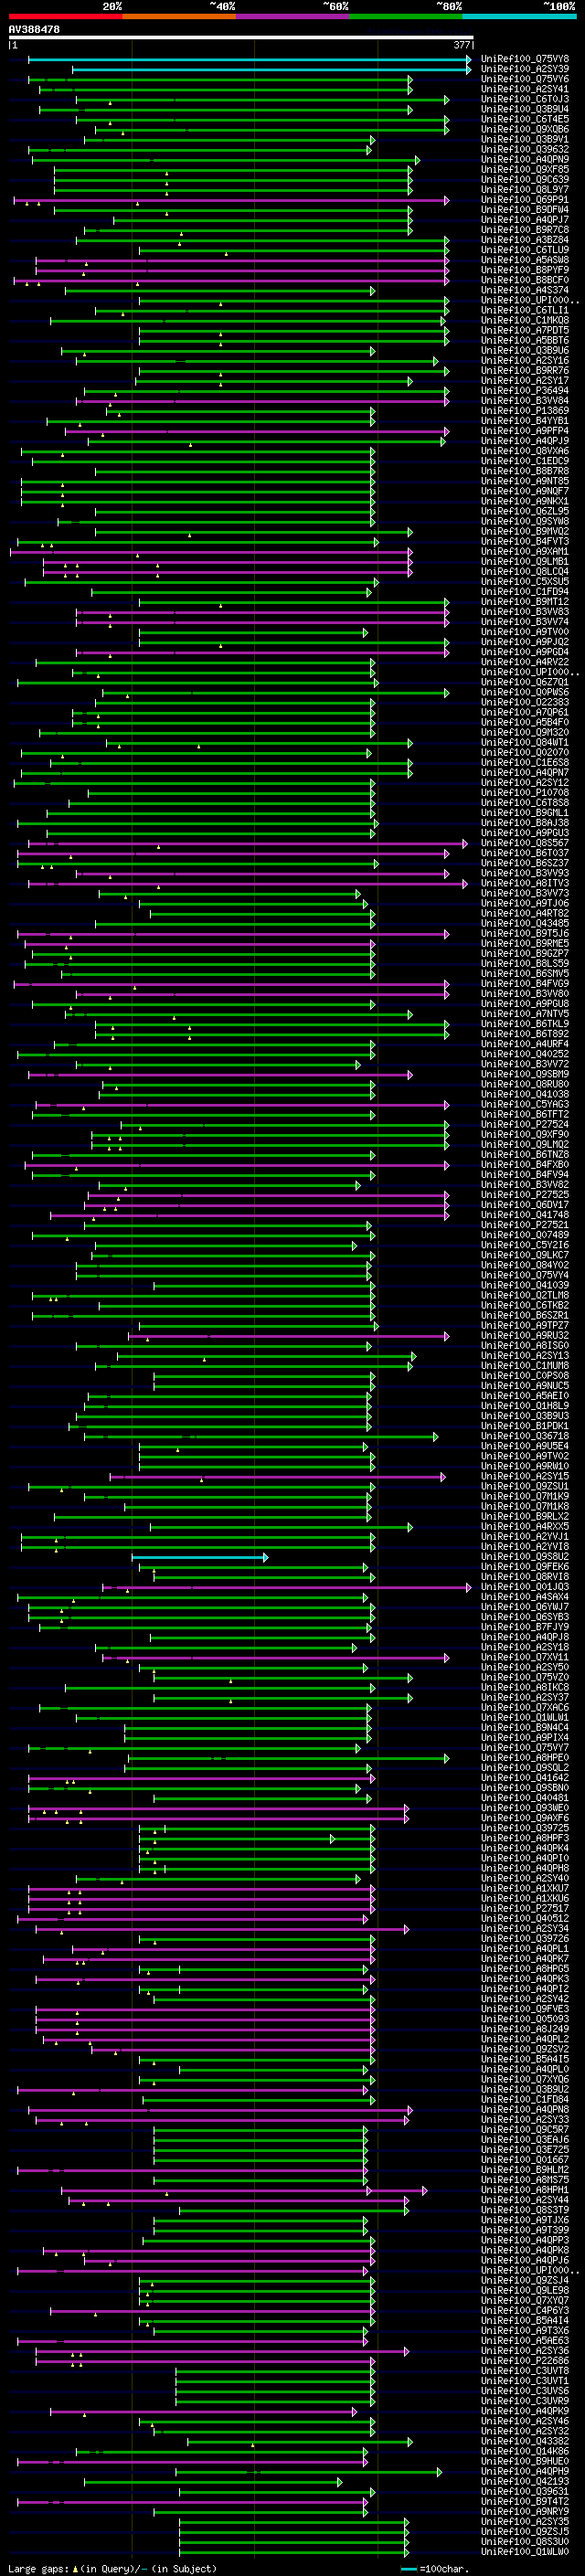This screenshot has width=585, height=2576.
Task: Open hit UniRef100_C3UVT8
Action: pyautogui.click(x=525, y=2370)
